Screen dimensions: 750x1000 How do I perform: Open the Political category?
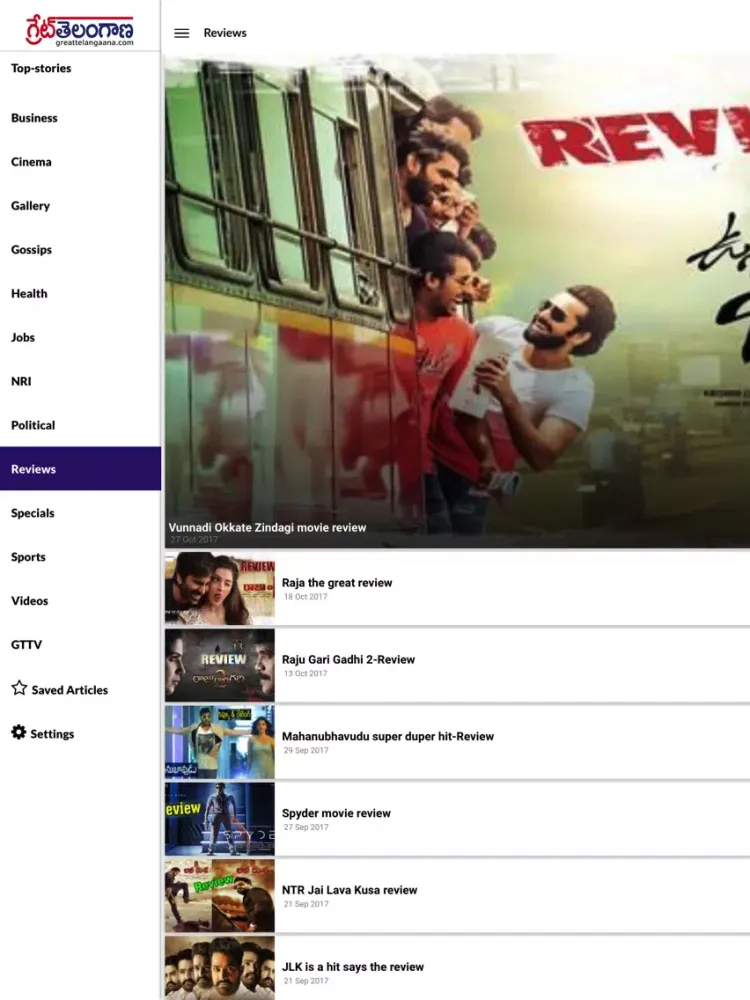coord(33,425)
